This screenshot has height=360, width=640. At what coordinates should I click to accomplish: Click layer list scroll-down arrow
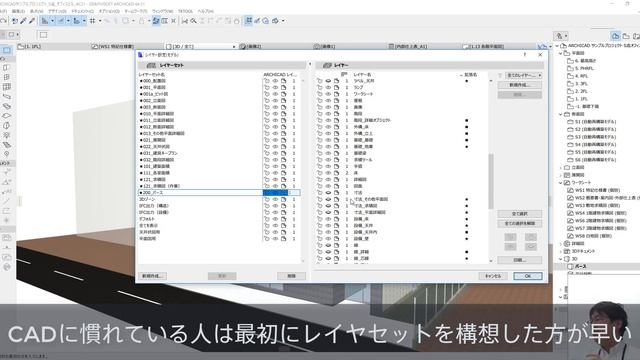pyautogui.click(x=491, y=261)
